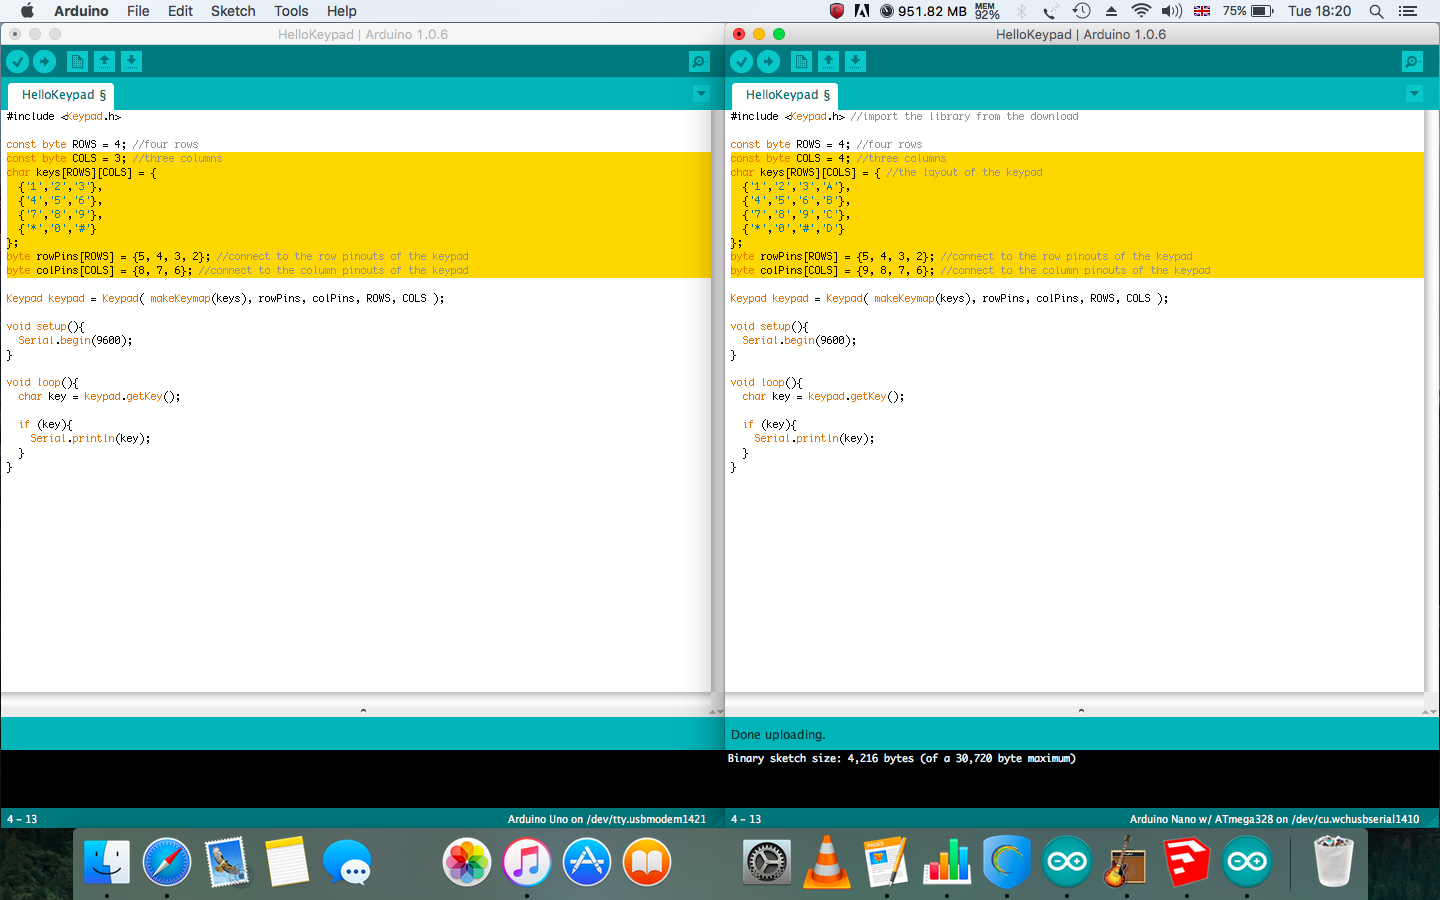Open Time Machine menu bar icon
The image size is (1440, 900).
click(x=1081, y=11)
